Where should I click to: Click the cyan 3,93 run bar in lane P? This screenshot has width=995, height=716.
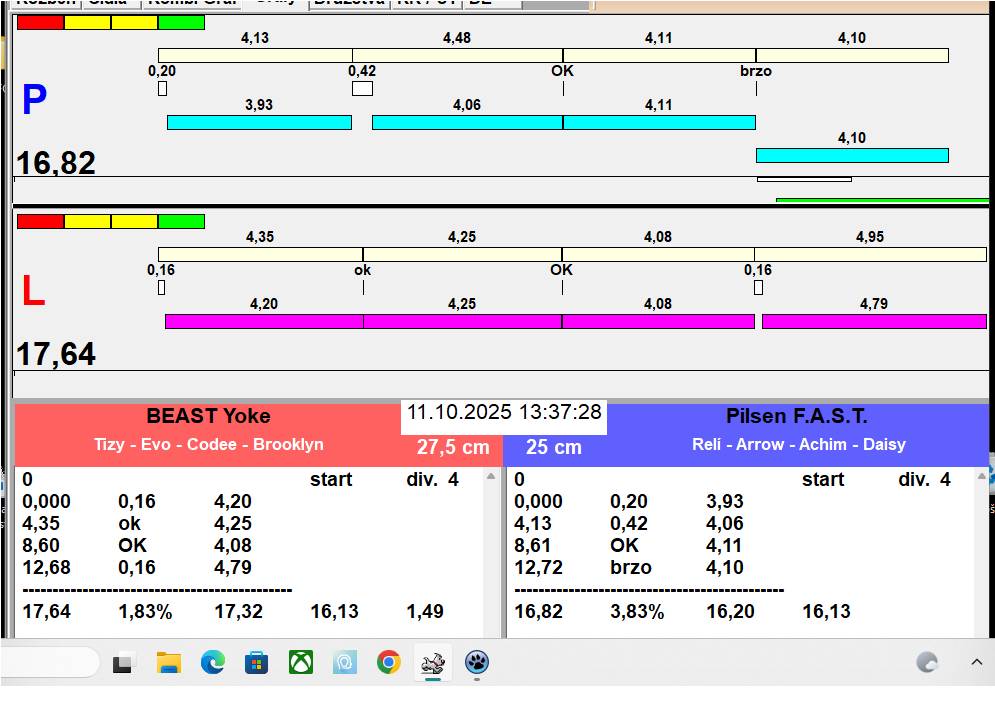coord(259,122)
